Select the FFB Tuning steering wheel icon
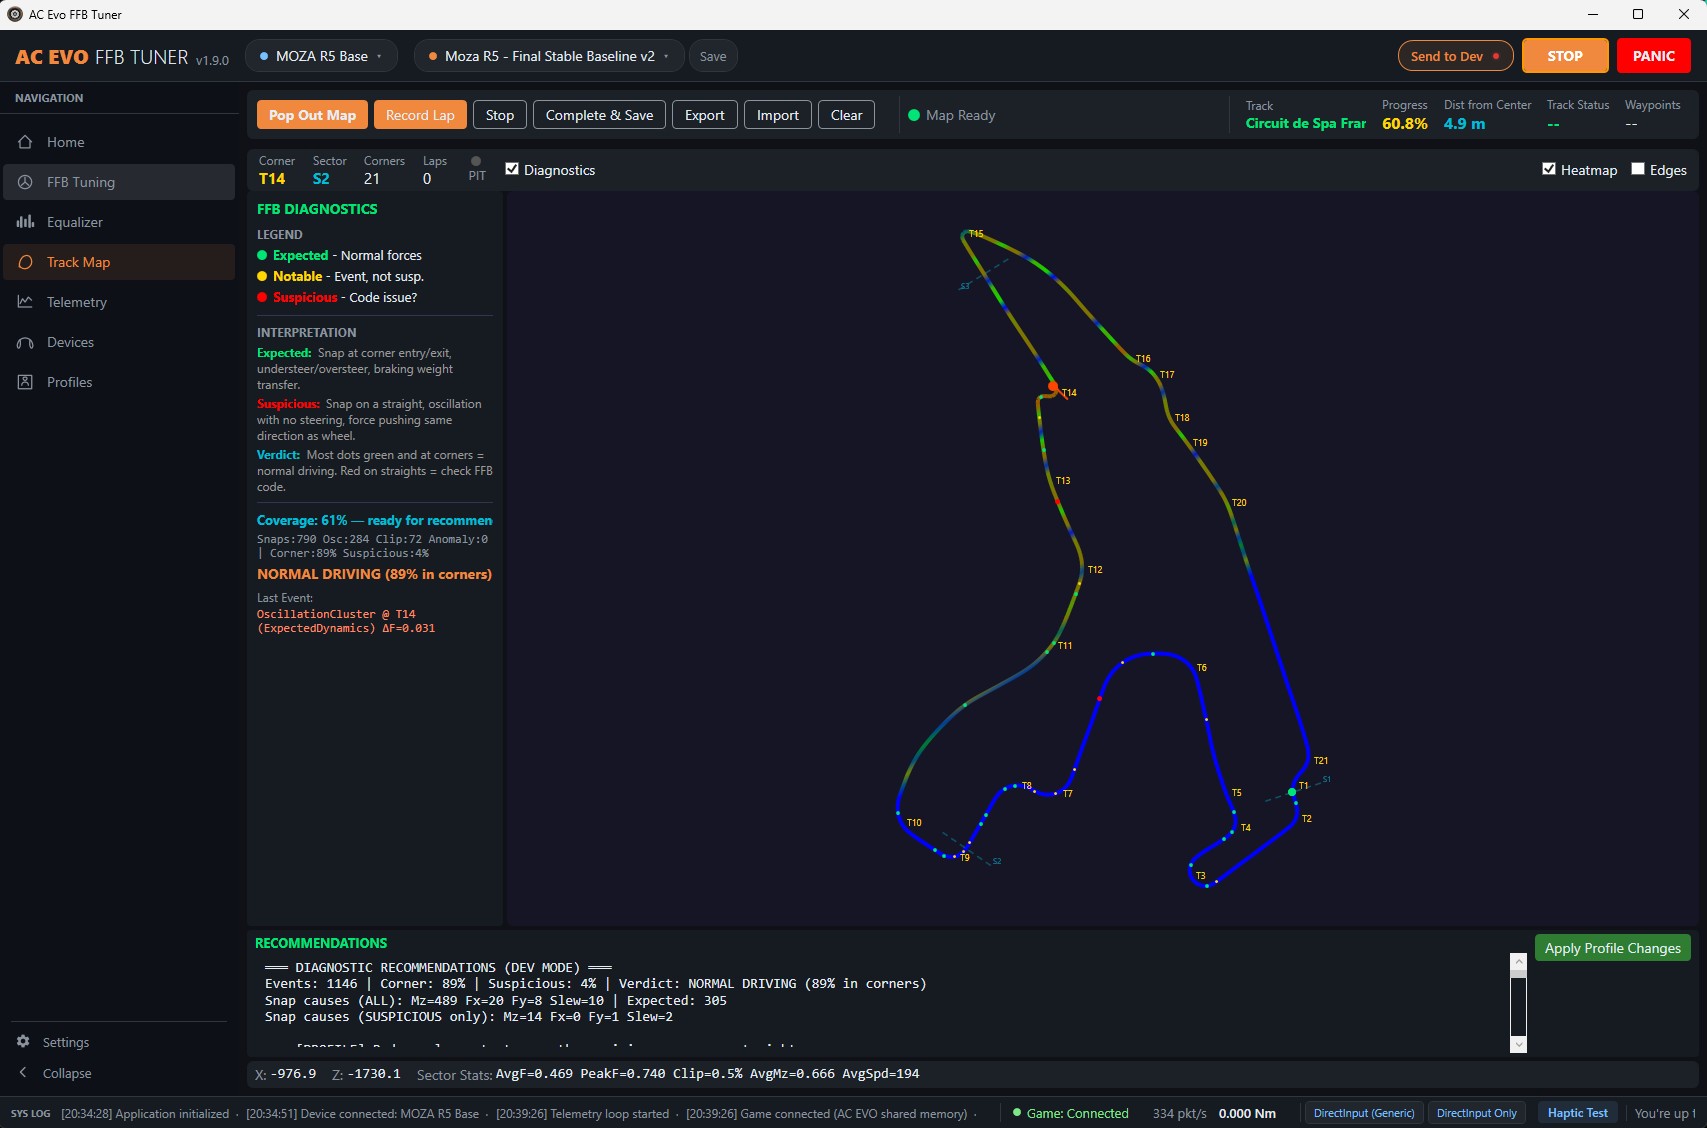Image resolution: width=1707 pixels, height=1128 pixels. (25, 182)
